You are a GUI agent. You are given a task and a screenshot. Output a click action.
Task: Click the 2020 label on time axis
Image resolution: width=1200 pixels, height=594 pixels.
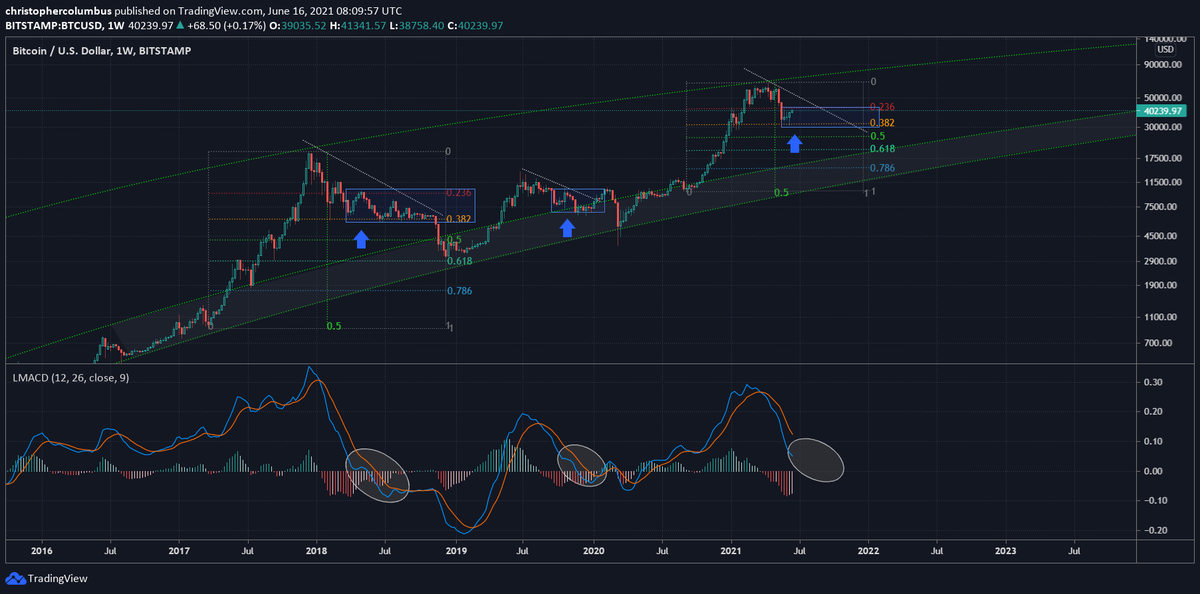tap(594, 550)
